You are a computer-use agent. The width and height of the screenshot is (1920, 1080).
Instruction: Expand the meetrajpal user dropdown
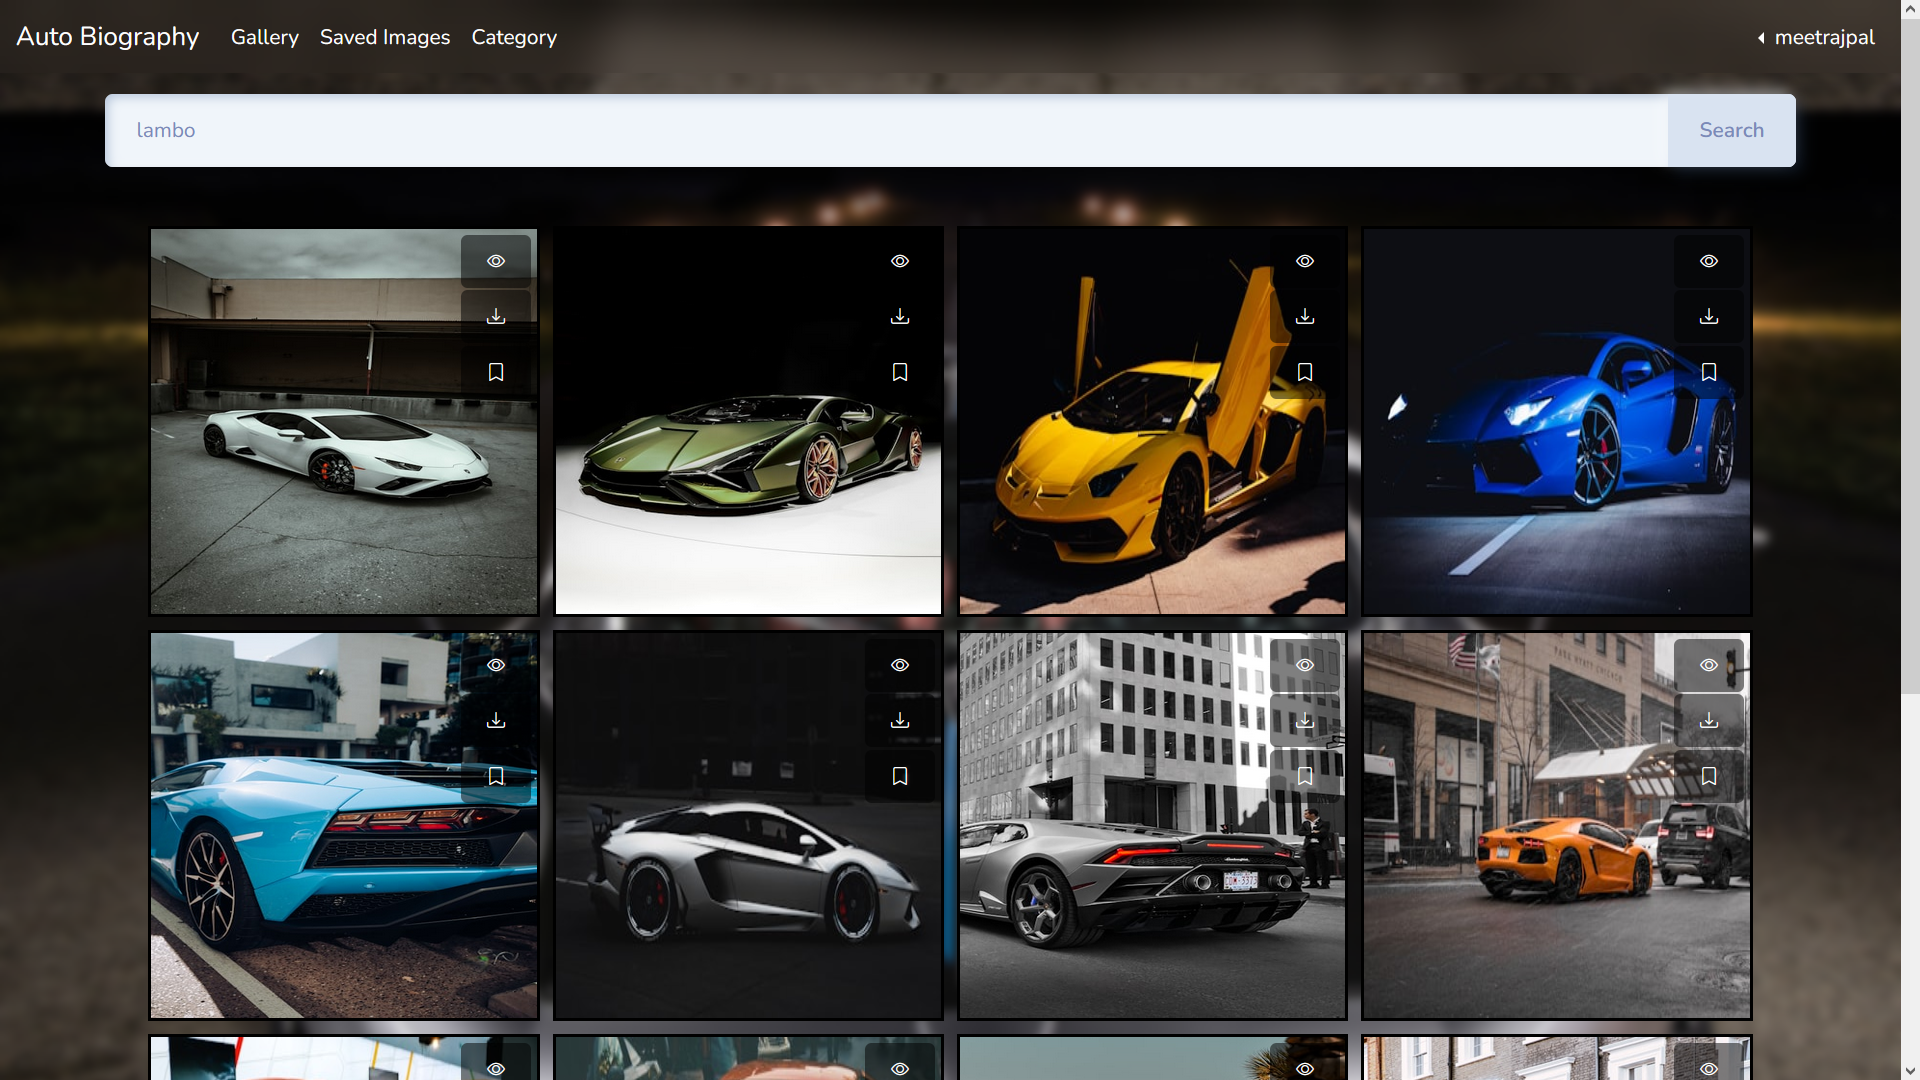[1816, 37]
